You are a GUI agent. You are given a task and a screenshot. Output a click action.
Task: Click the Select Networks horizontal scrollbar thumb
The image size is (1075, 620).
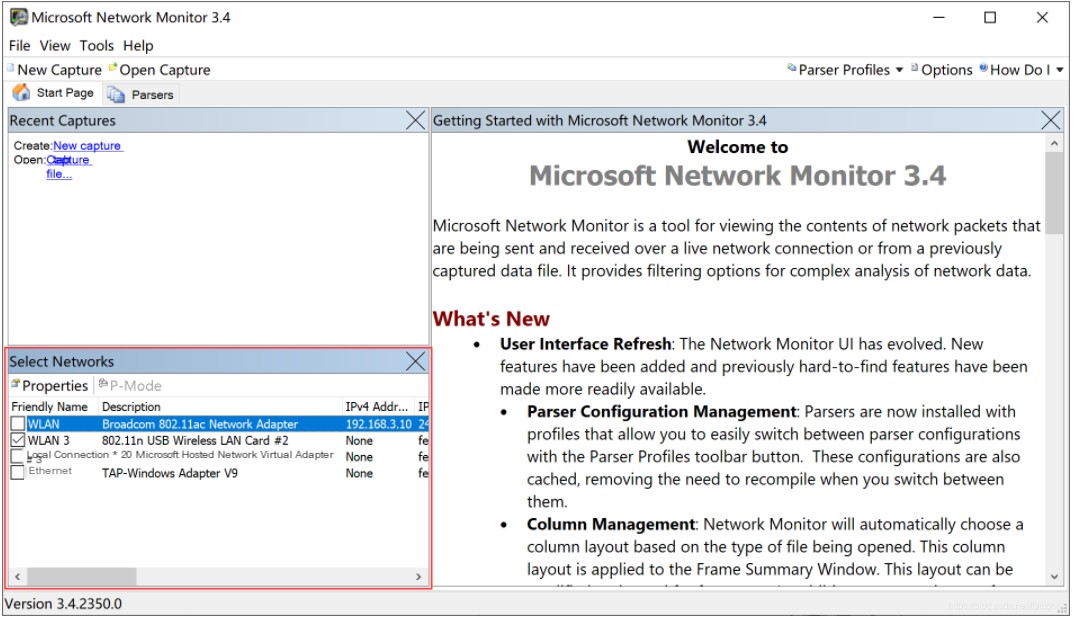pyautogui.click(x=82, y=578)
